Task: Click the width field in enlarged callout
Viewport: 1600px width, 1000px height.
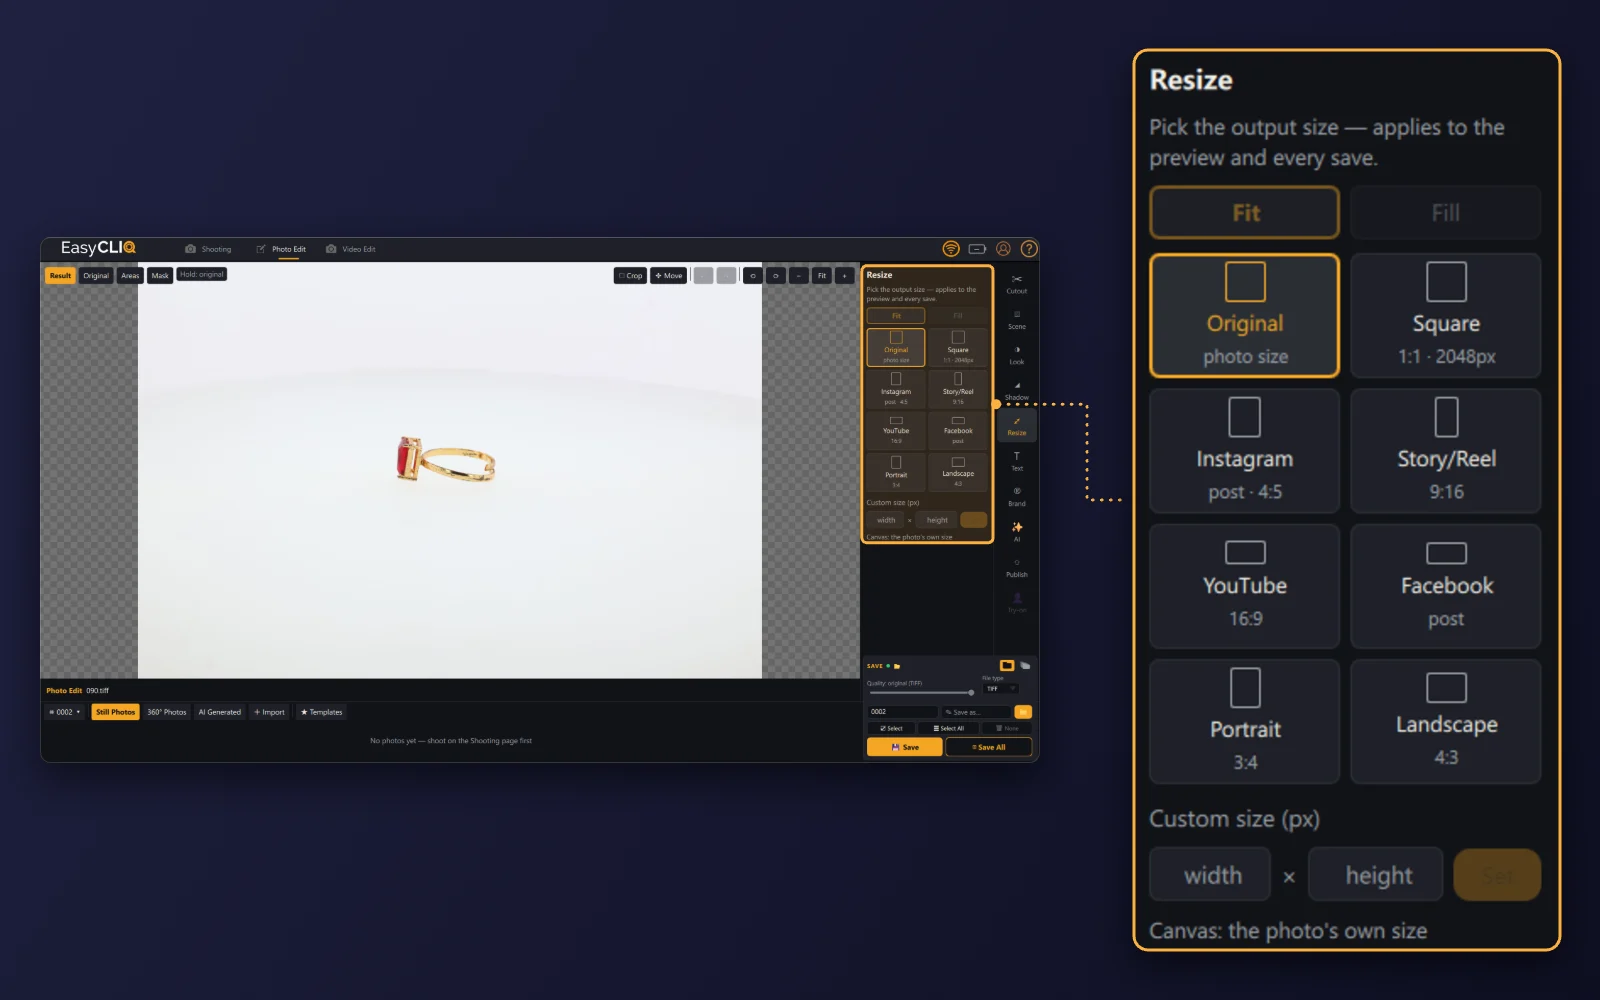Action: click(x=1210, y=875)
